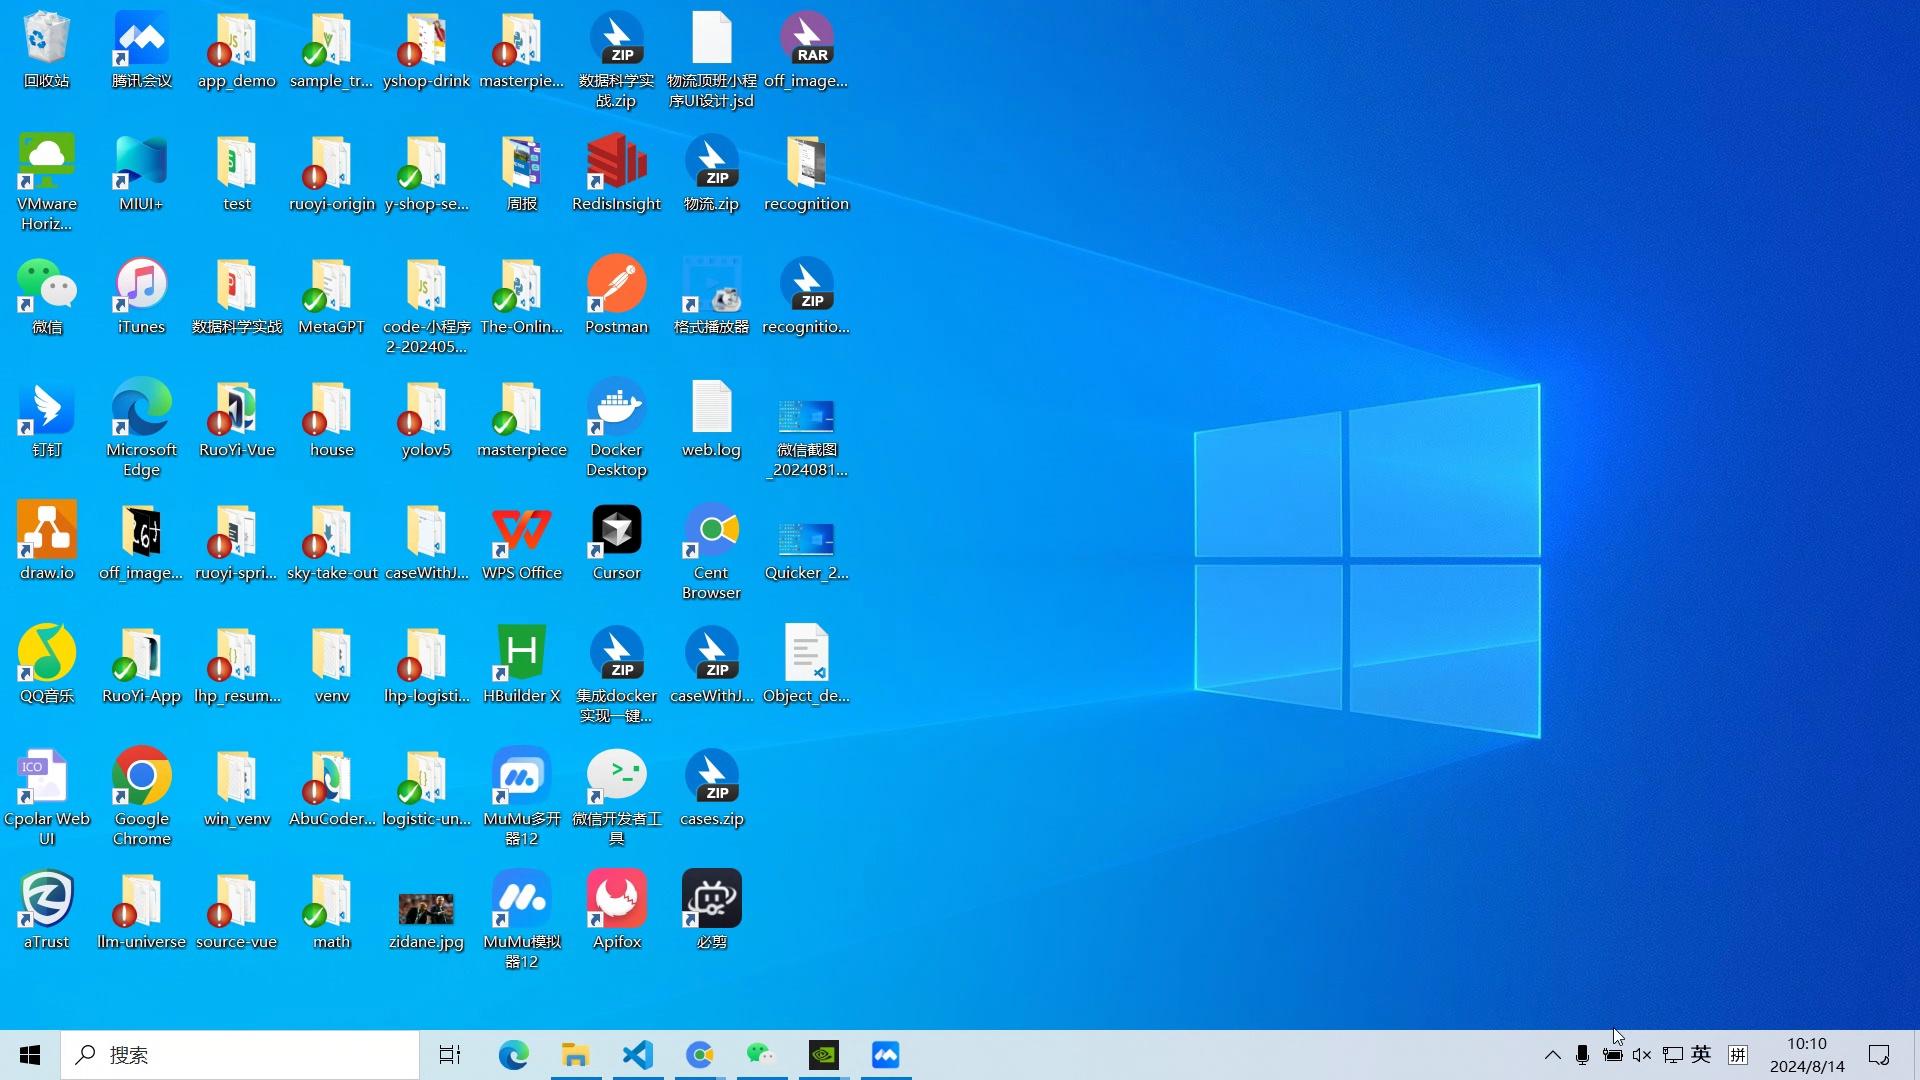The image size is (1920, 1080).
Task: Select the 周报 folder
Action: click(521, 173)
